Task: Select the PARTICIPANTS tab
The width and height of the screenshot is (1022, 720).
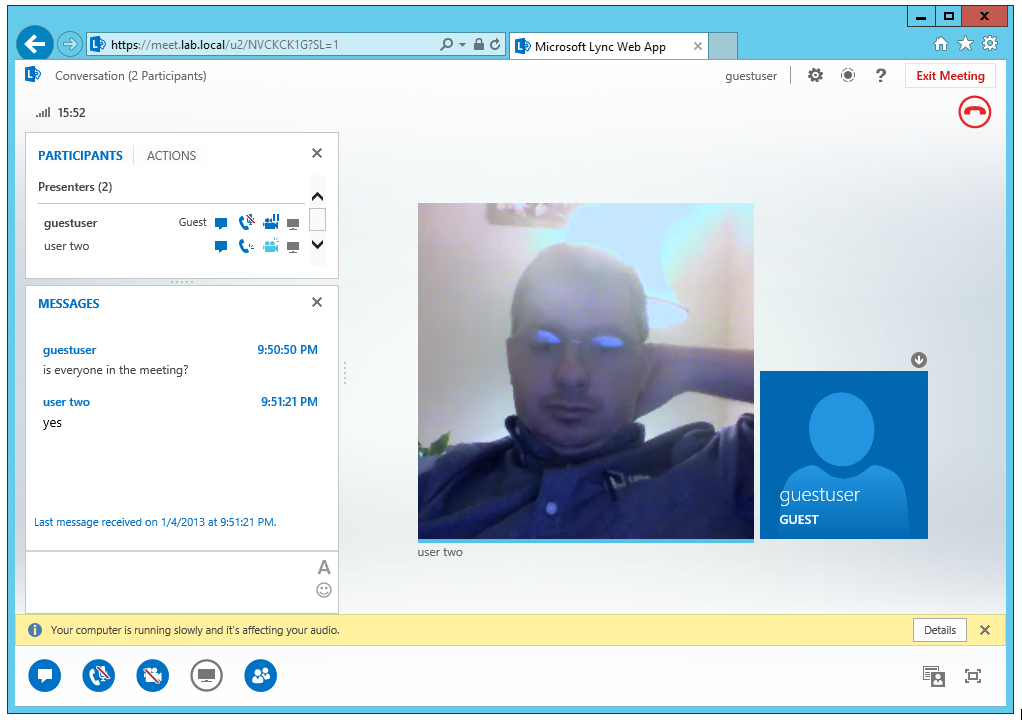Action: (x=80, y=156)
